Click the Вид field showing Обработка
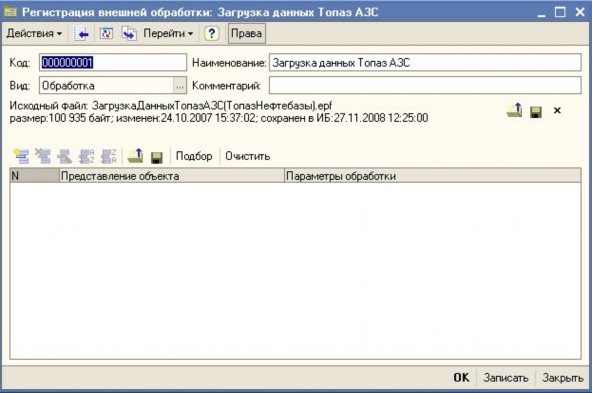The image size is (592, 393). pos(107,85)
